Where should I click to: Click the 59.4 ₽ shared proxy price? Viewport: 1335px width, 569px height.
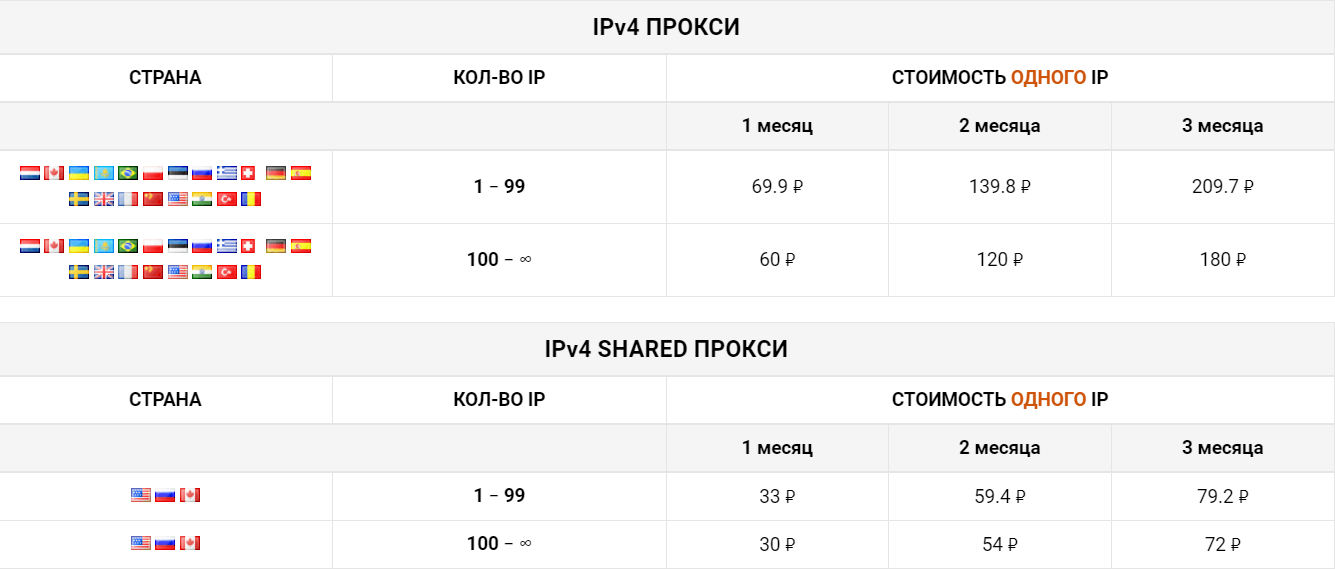(1000, 496)
